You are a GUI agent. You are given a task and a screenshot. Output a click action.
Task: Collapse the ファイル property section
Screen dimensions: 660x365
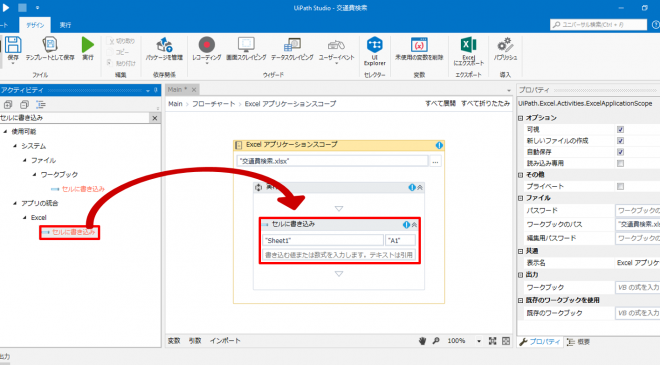(521, 198)
